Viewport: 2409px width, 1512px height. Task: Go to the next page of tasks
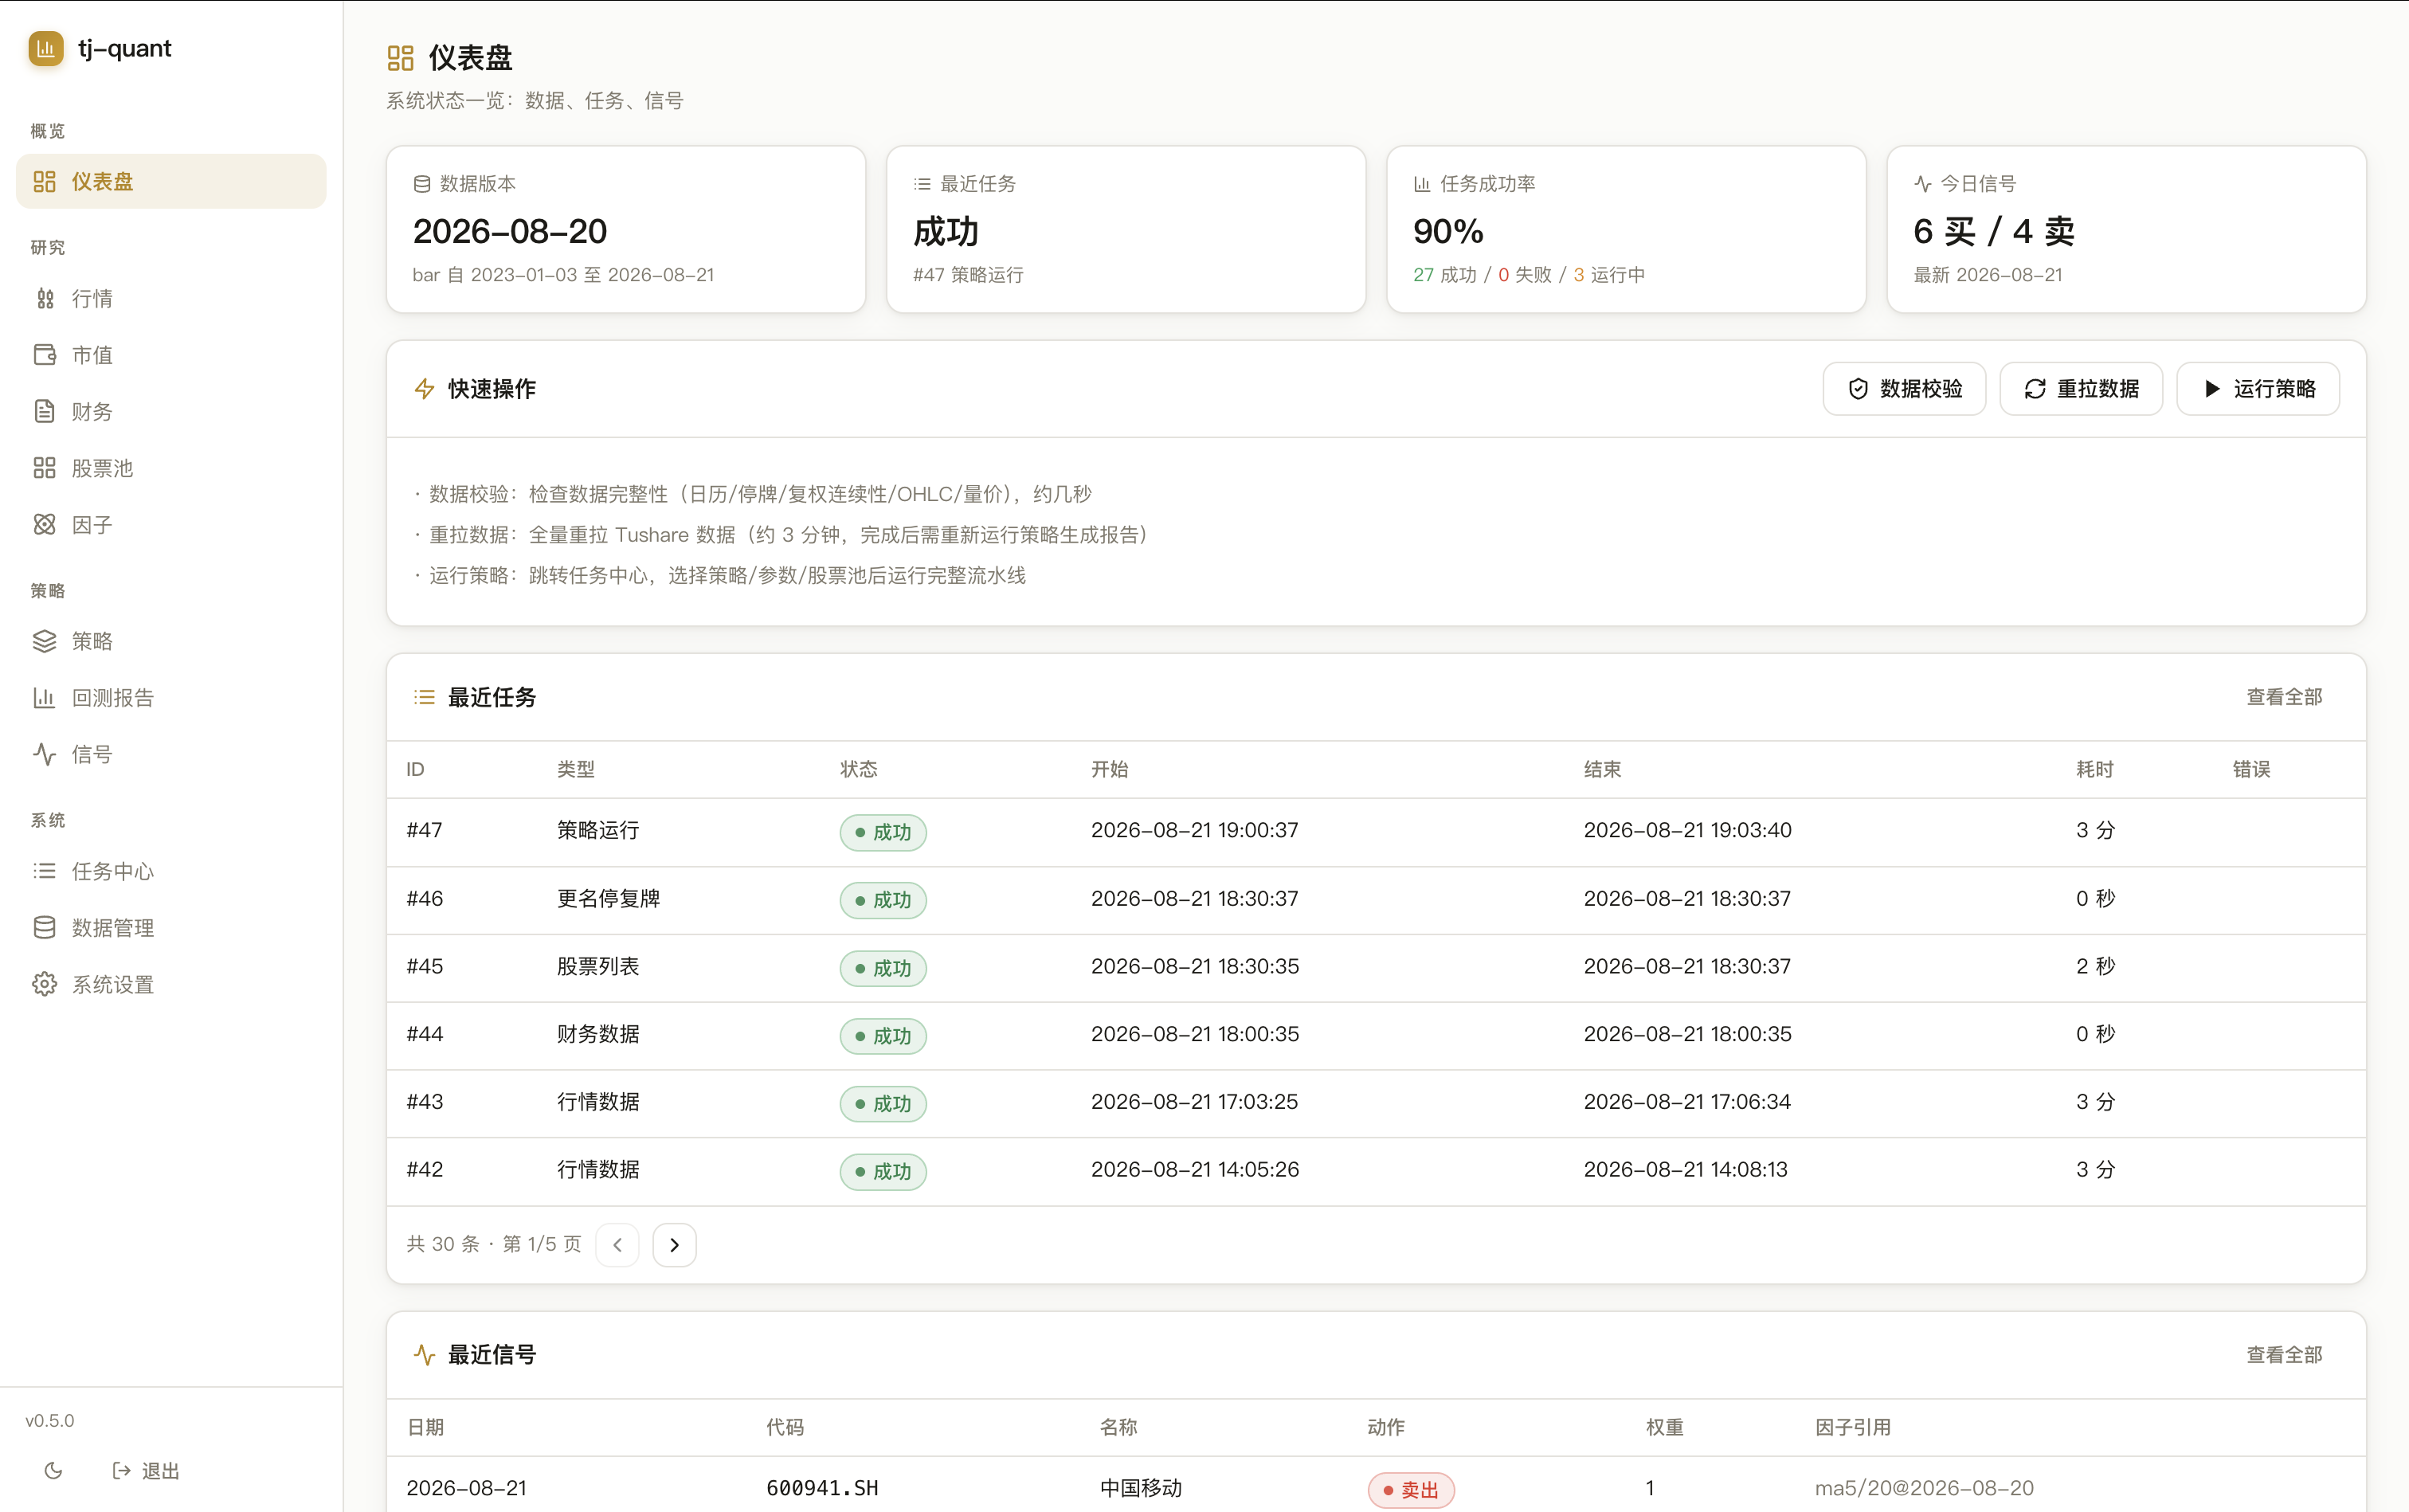(674, 1245)
